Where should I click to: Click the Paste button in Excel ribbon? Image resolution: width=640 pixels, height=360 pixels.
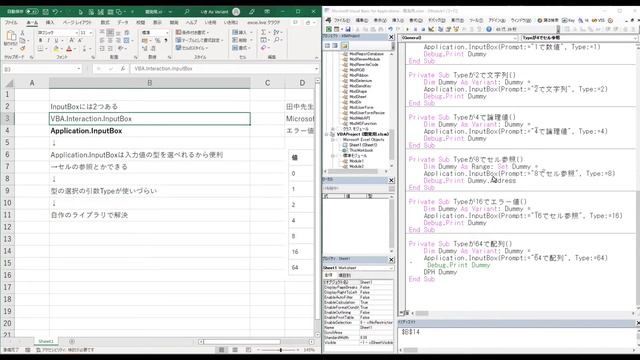tap(11, 38)
